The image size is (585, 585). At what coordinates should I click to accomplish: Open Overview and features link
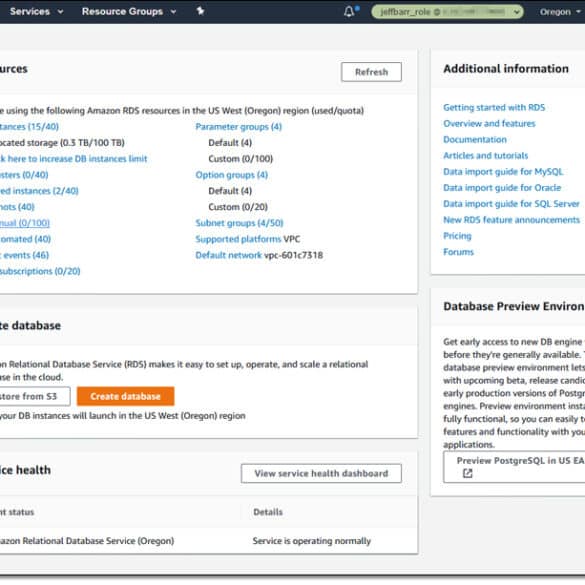pos(489,123)
